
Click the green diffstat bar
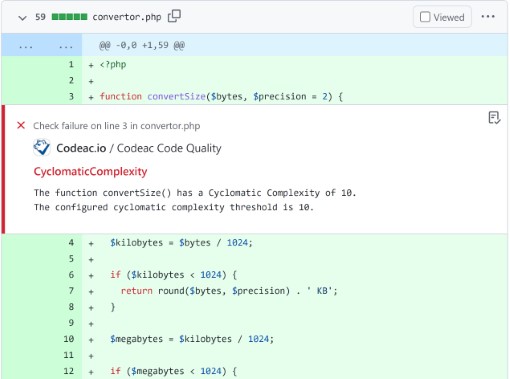point(69,17)
